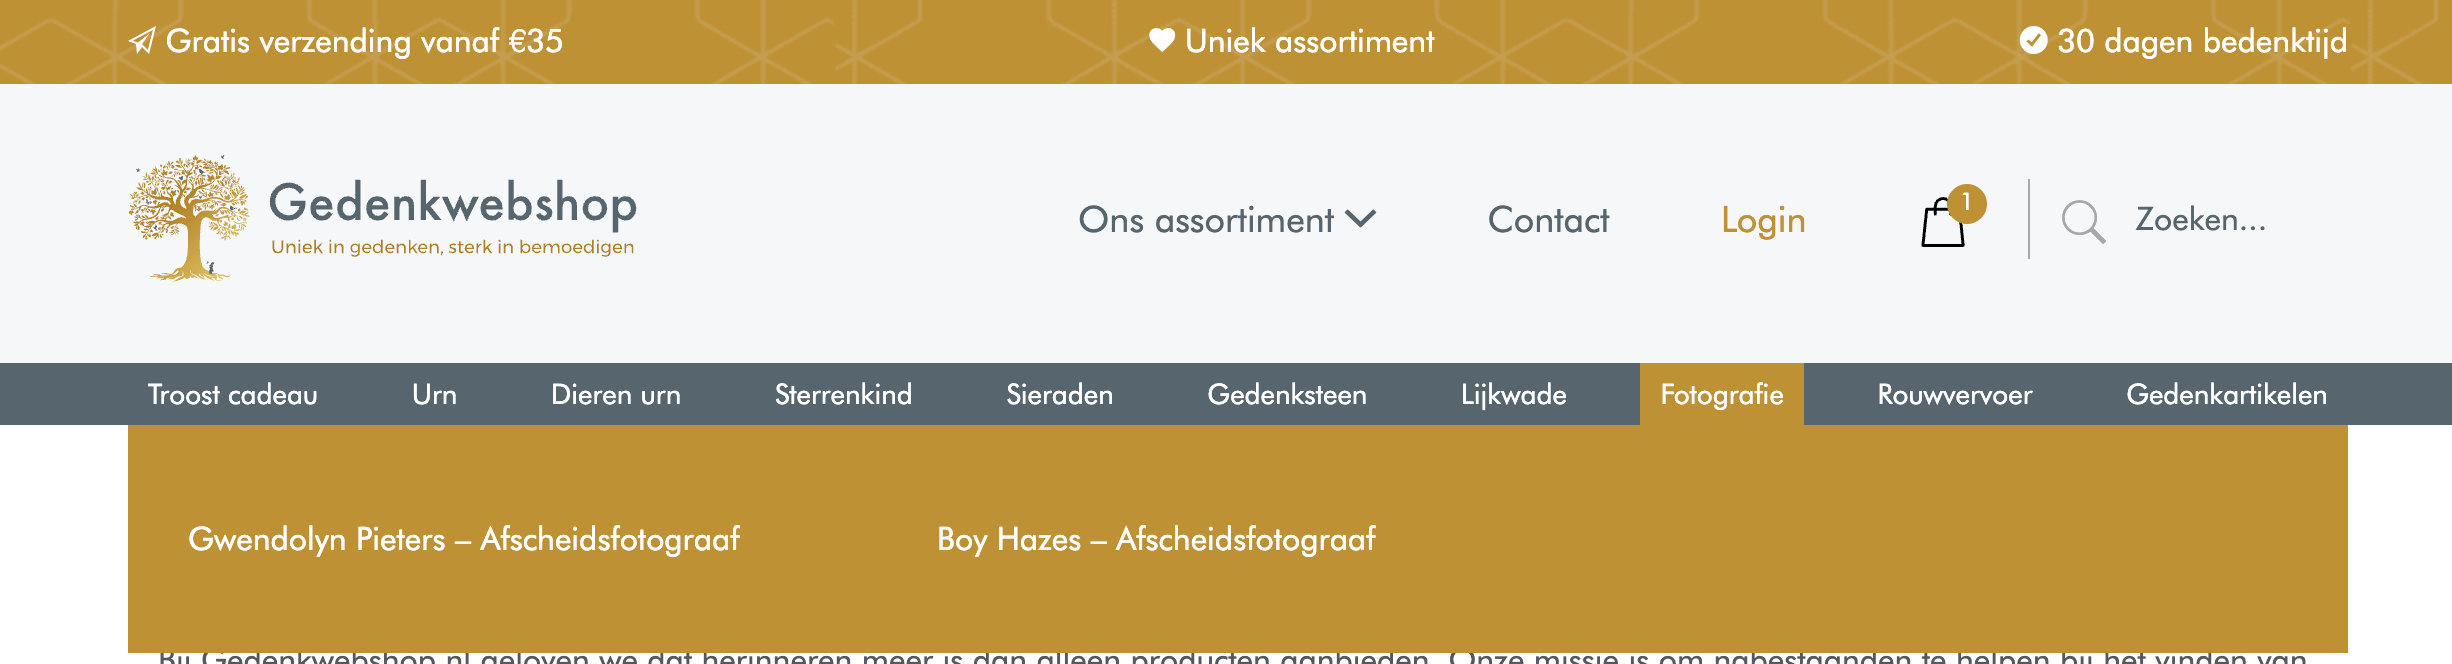Open the Fotografie menu tab

point(1721,394)
